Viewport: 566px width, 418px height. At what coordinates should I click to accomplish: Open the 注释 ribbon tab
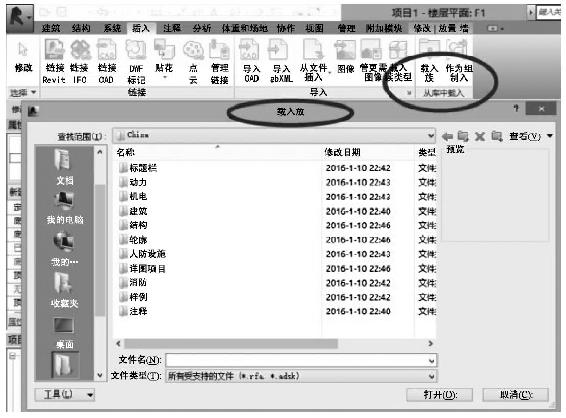[x=171, y=28]
